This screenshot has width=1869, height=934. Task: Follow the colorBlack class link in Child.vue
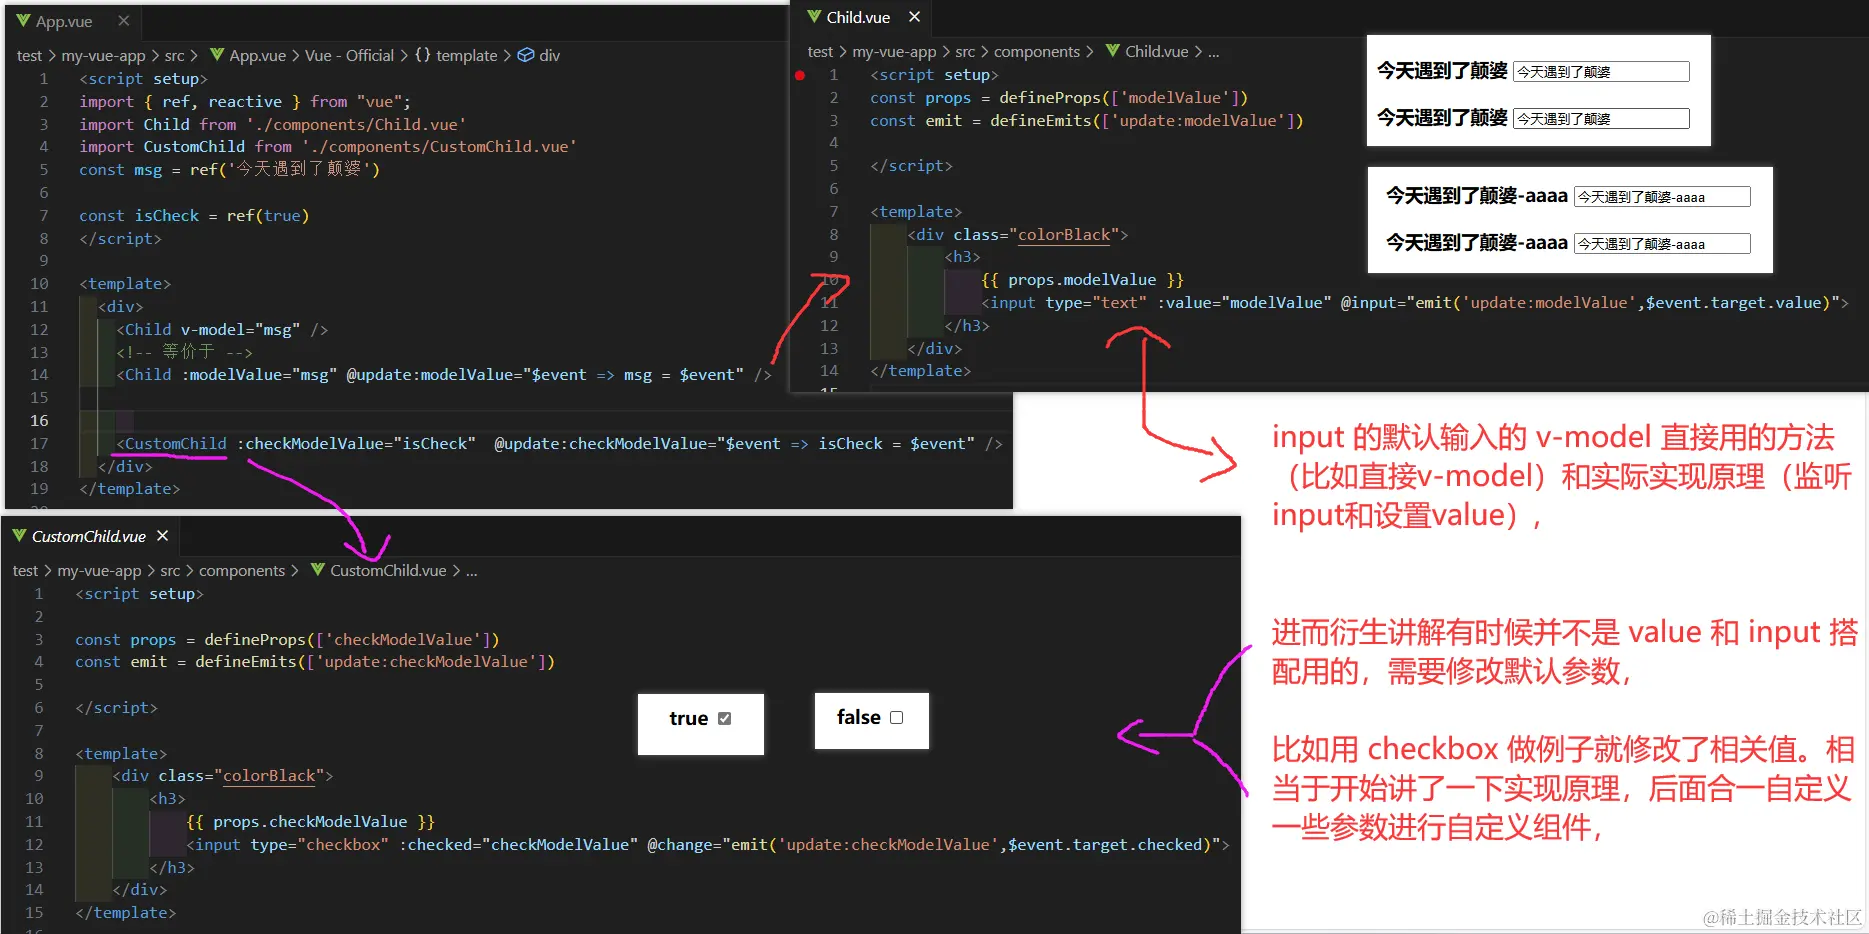point(1064,234)
